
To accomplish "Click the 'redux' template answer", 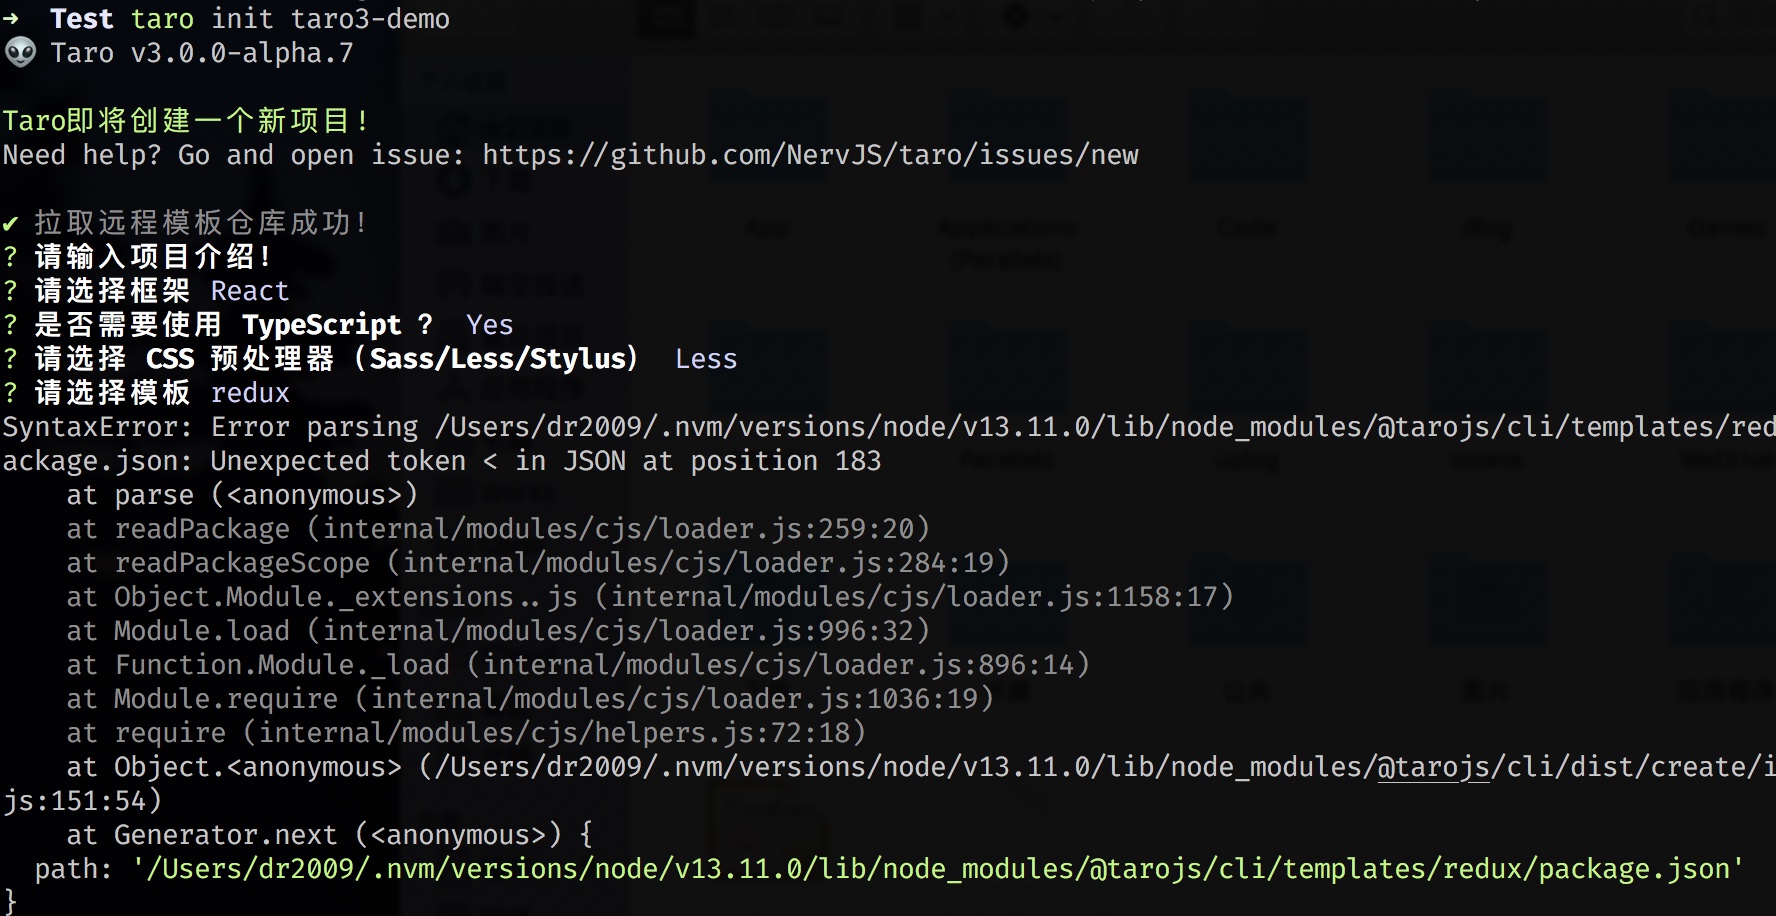I will click(x=250, y=393).
